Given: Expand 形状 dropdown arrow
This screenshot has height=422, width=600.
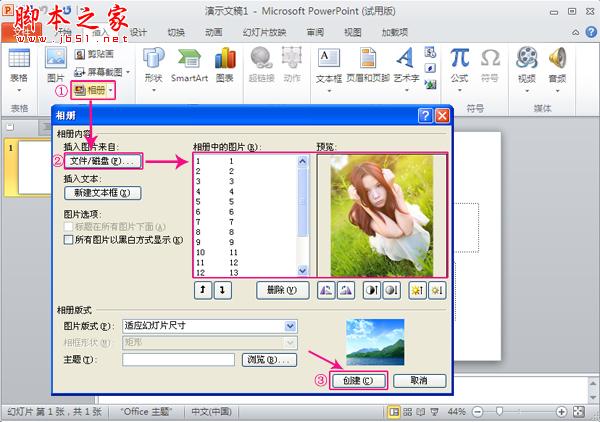Looking at the screenshot, I should pos(154,91).
